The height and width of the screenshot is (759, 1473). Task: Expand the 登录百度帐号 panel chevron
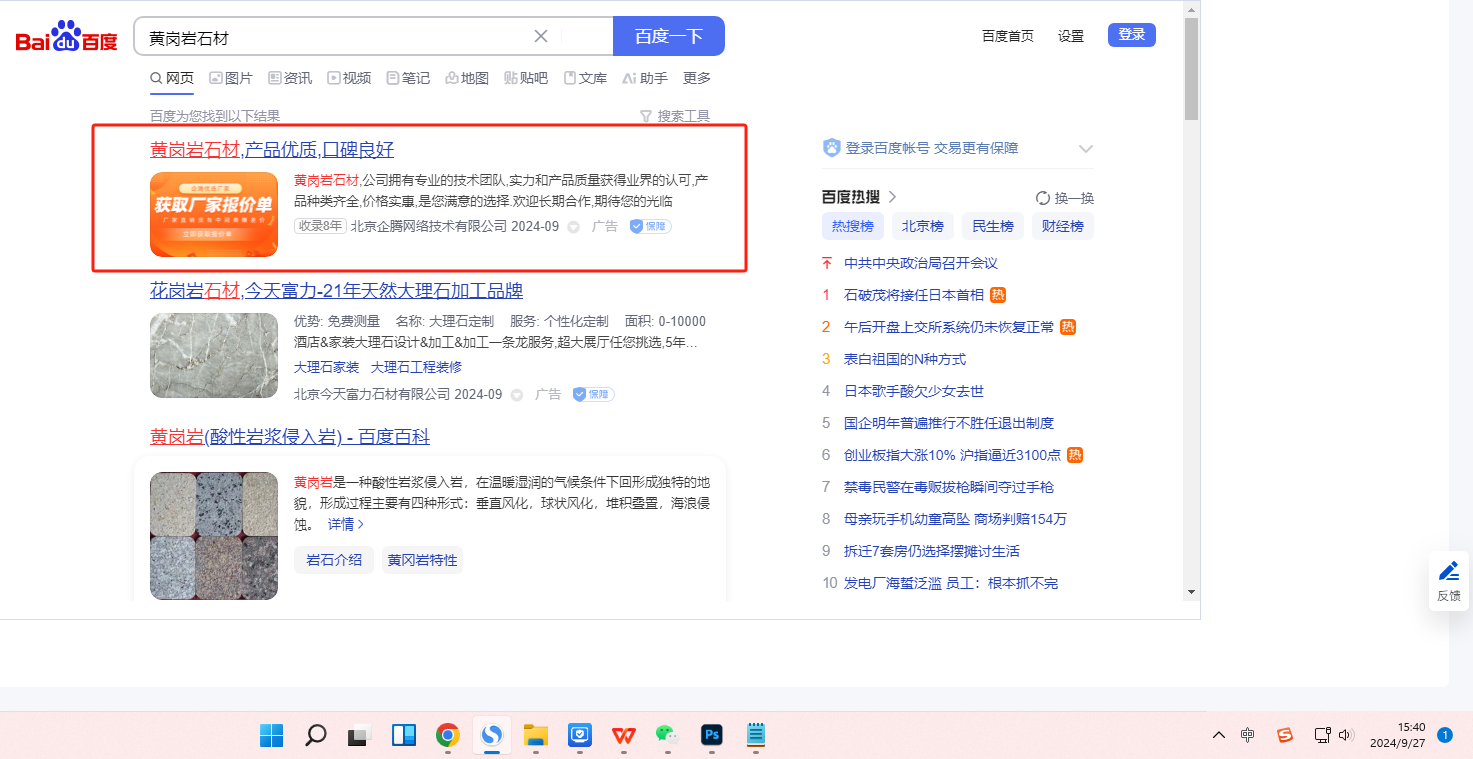coord(1086,149)
